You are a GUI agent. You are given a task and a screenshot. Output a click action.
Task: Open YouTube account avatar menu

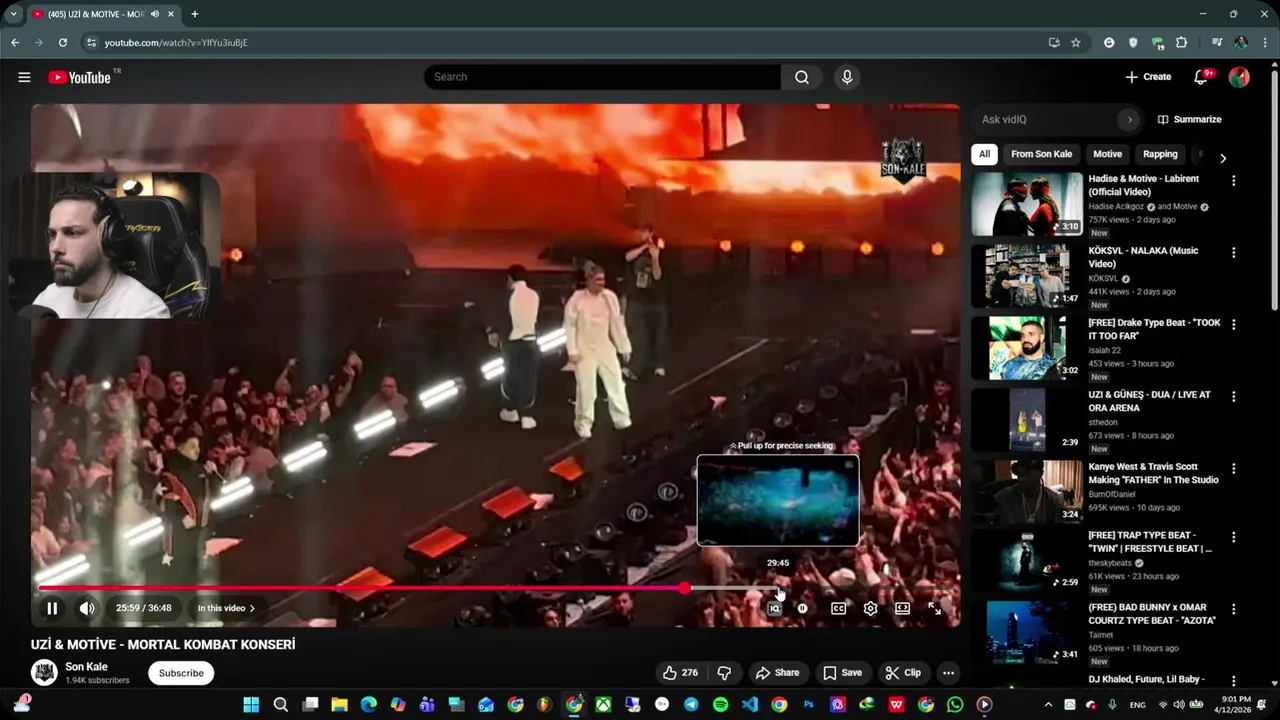pyautogui.click(x=1239, y=77)
